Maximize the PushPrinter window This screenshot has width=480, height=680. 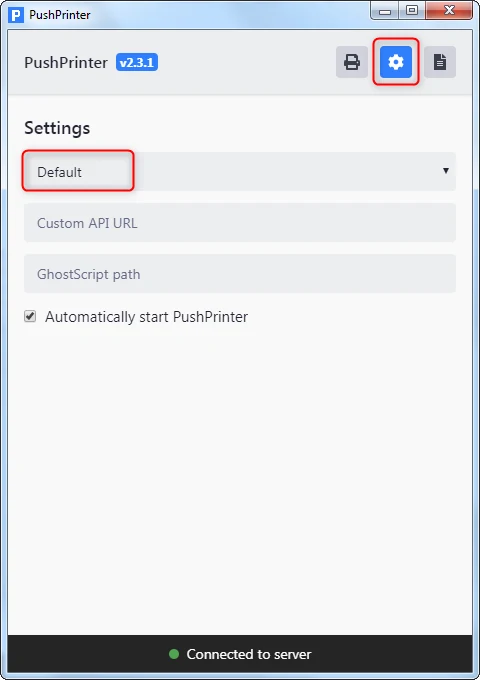(x=412, y=10)
